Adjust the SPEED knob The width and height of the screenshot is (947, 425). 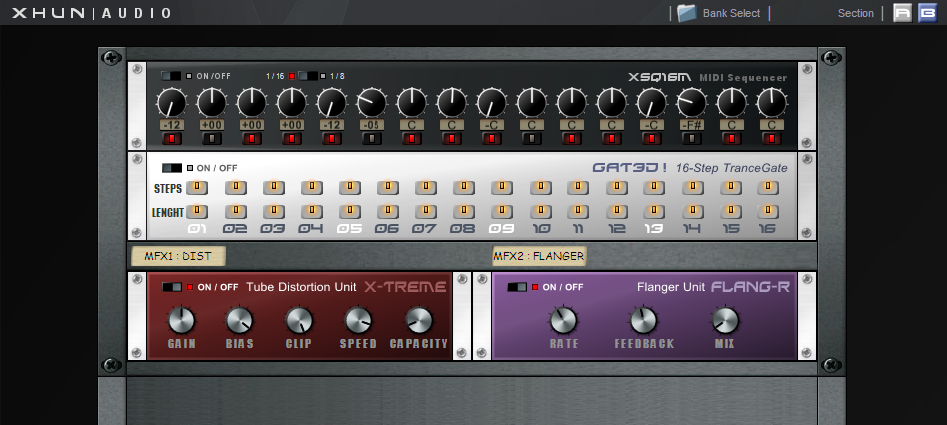pos(358,321)
